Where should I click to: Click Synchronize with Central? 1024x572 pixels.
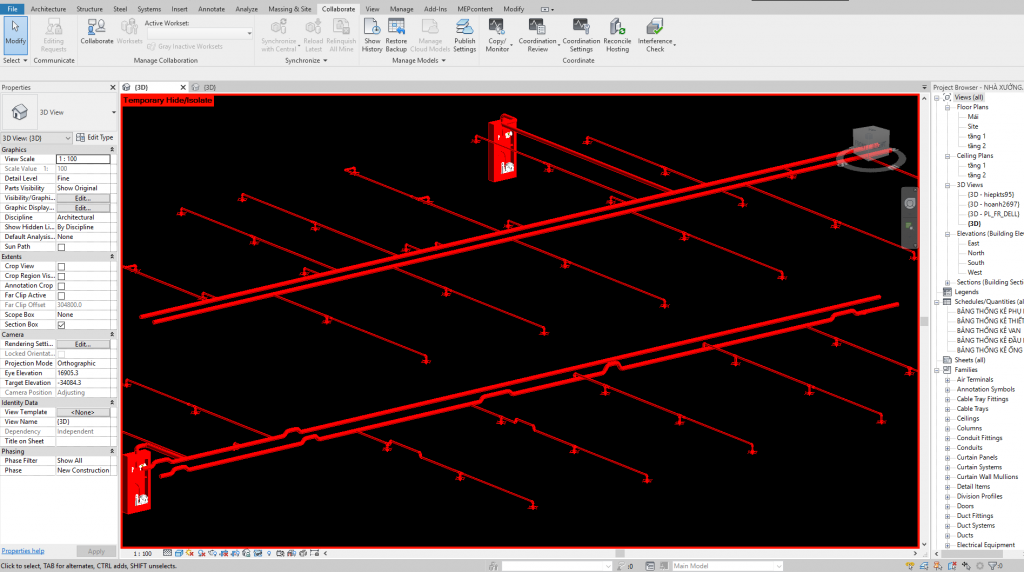pyautogui.click(x=279, y=35)
